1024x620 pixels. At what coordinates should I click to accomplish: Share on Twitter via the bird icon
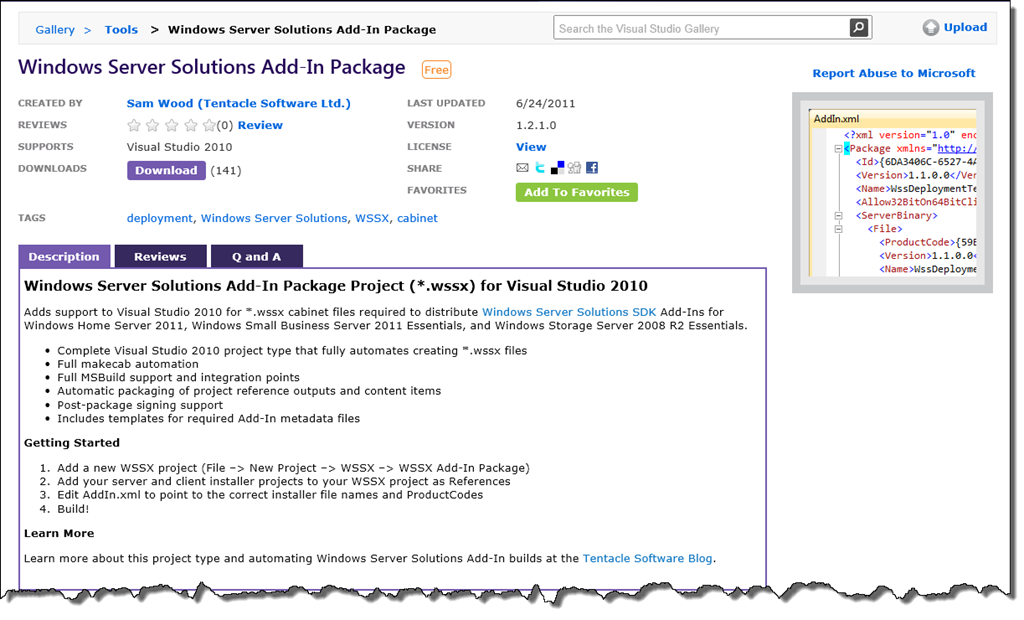[539, 168]
